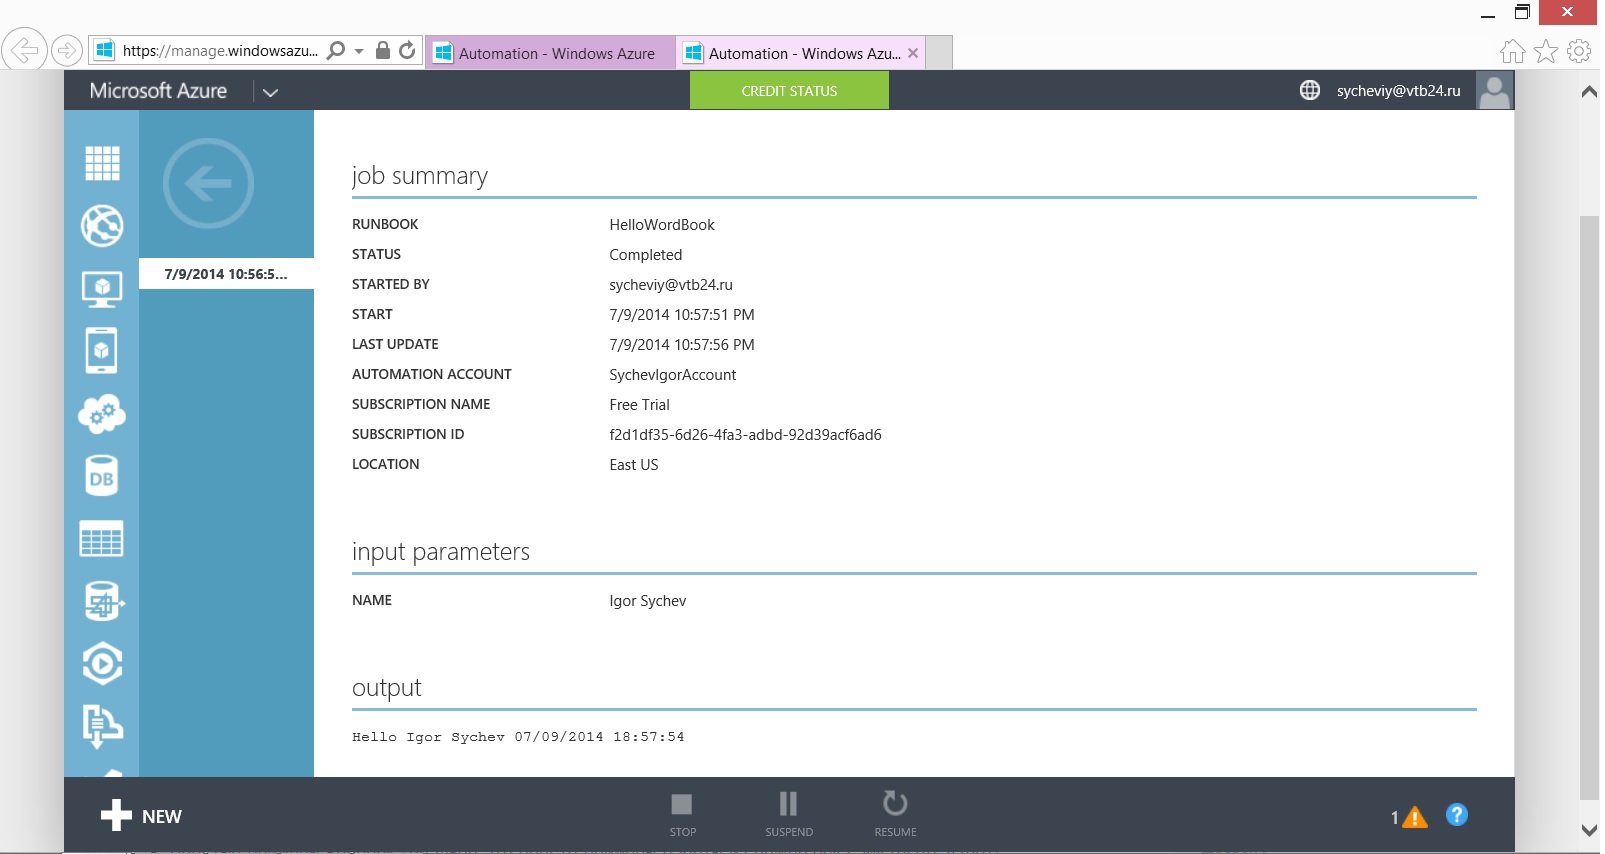Viewport: 1605px width, 854px height.
Task: Suspend the runbook job
Action: (789, 814)
